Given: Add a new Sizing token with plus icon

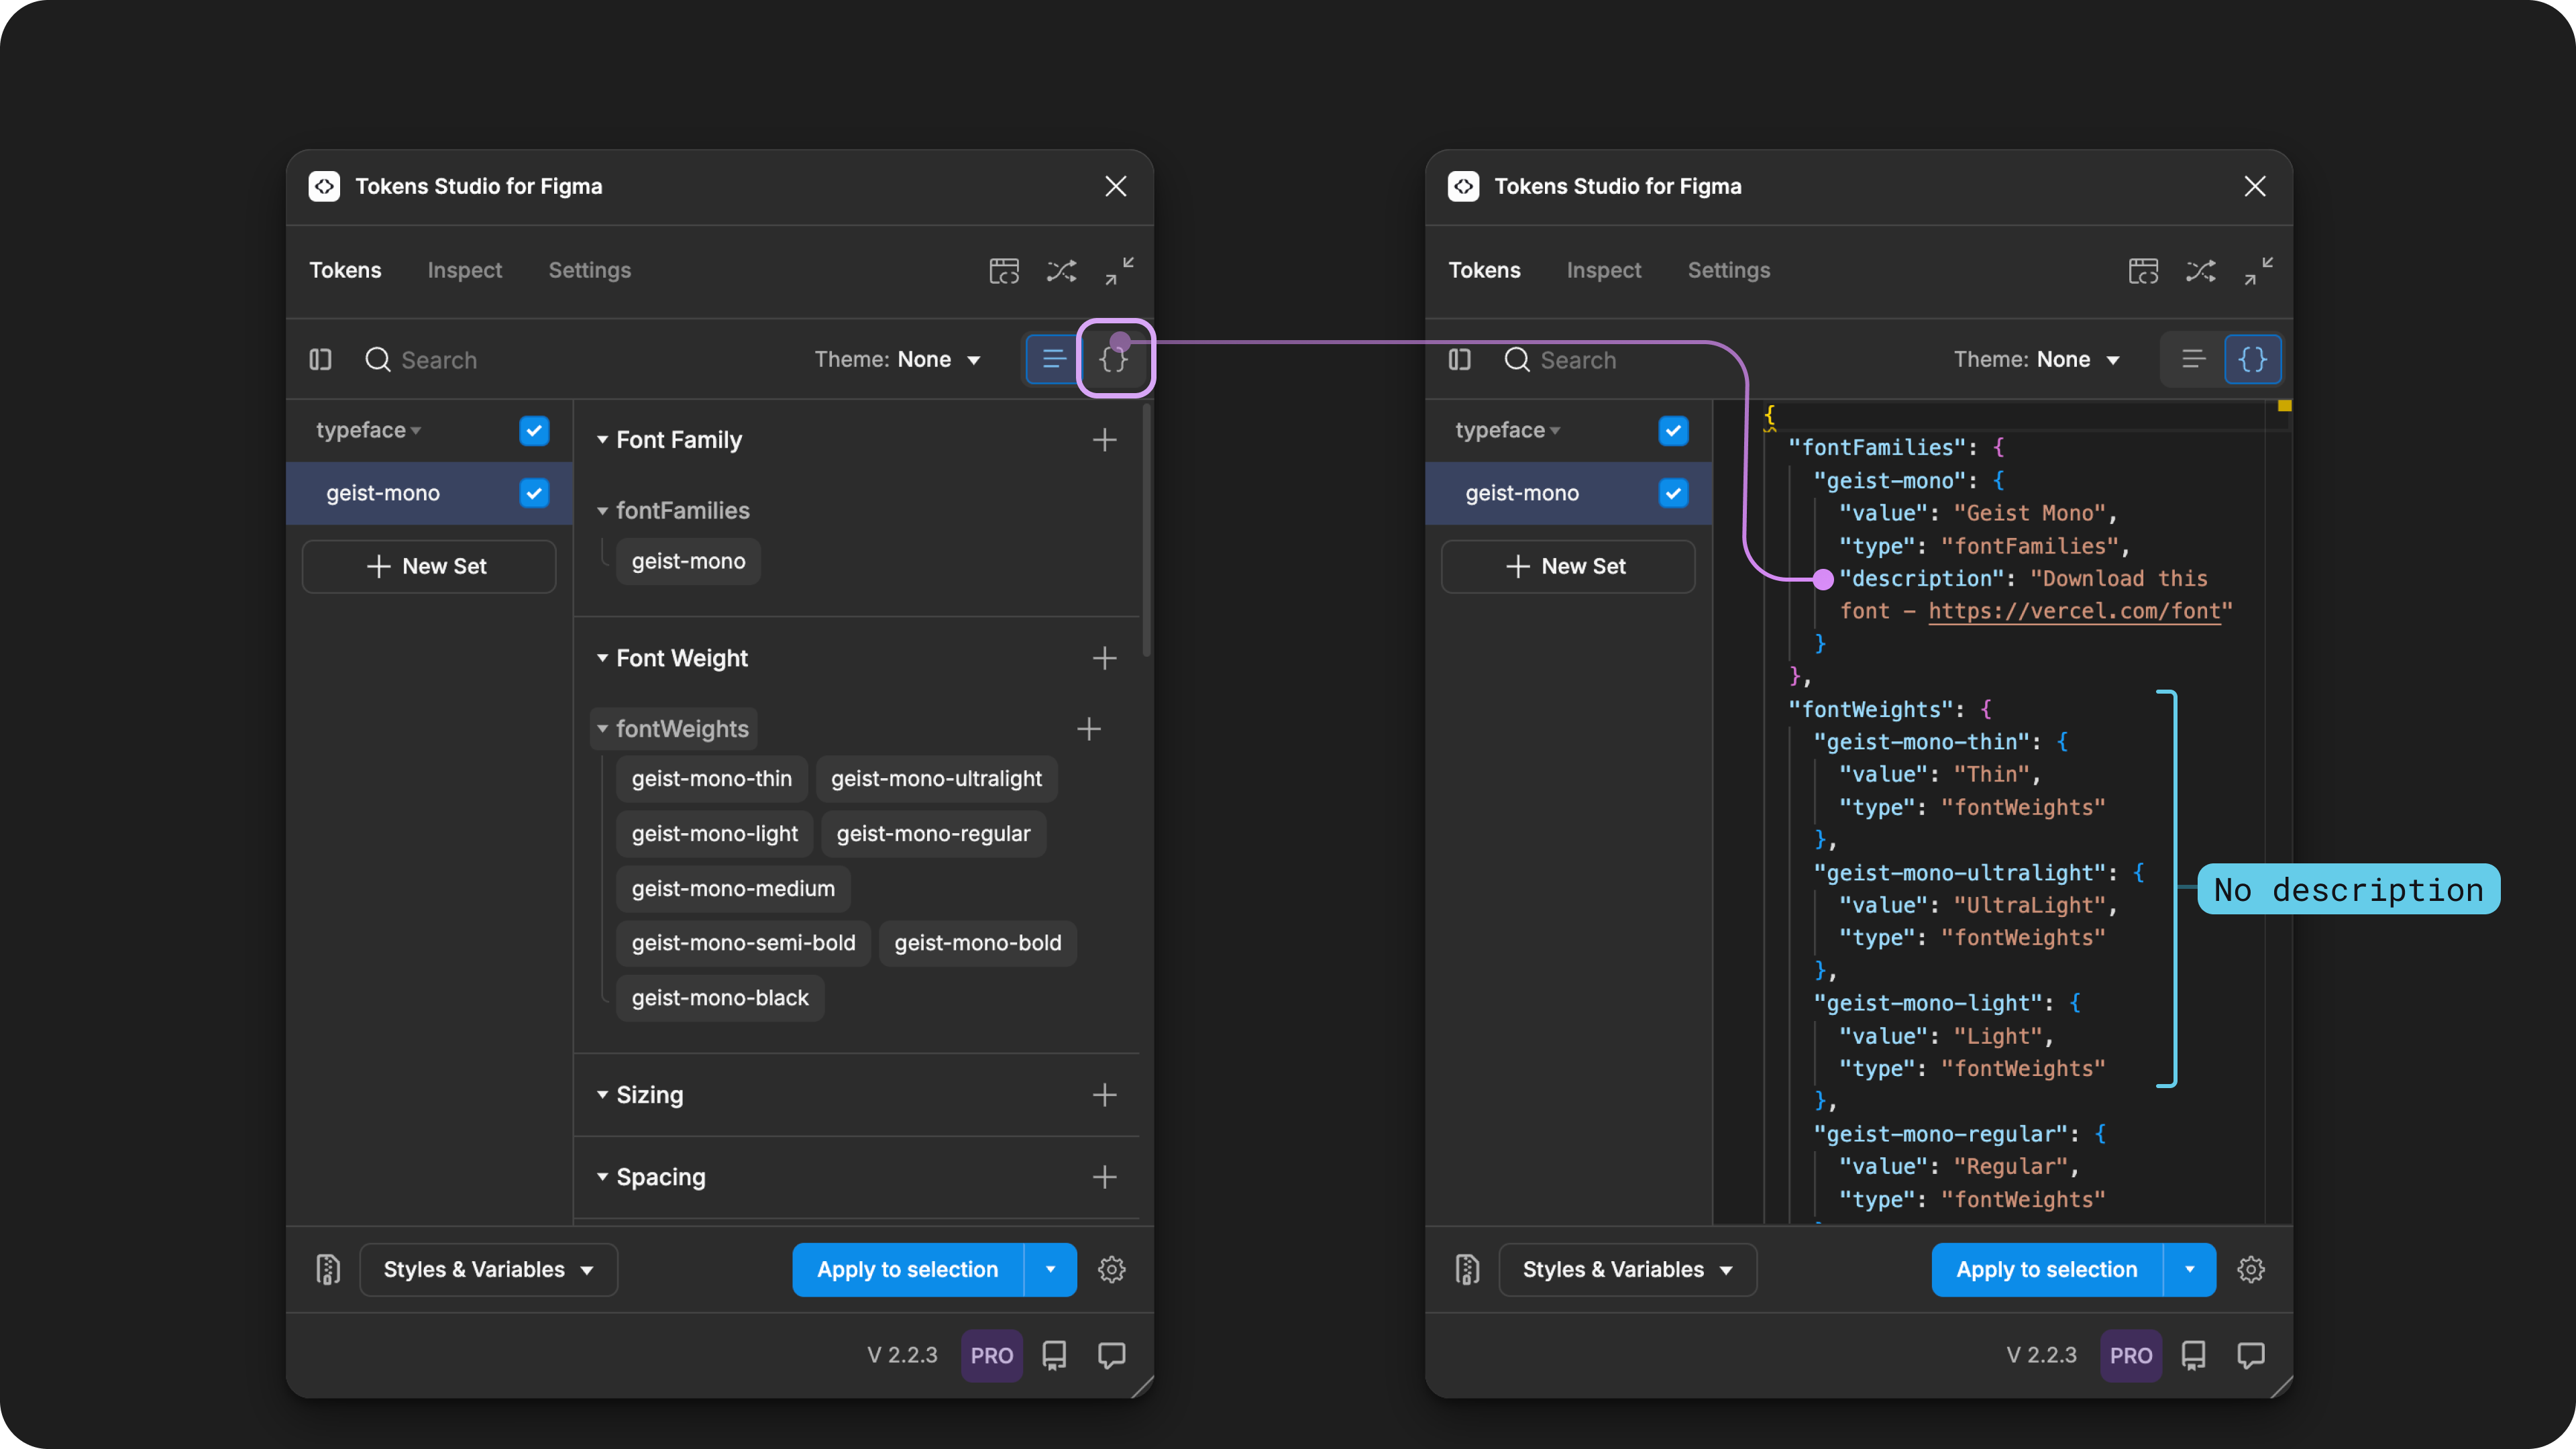Looking at the screenshot, I should click(x=1104, y=1095).
